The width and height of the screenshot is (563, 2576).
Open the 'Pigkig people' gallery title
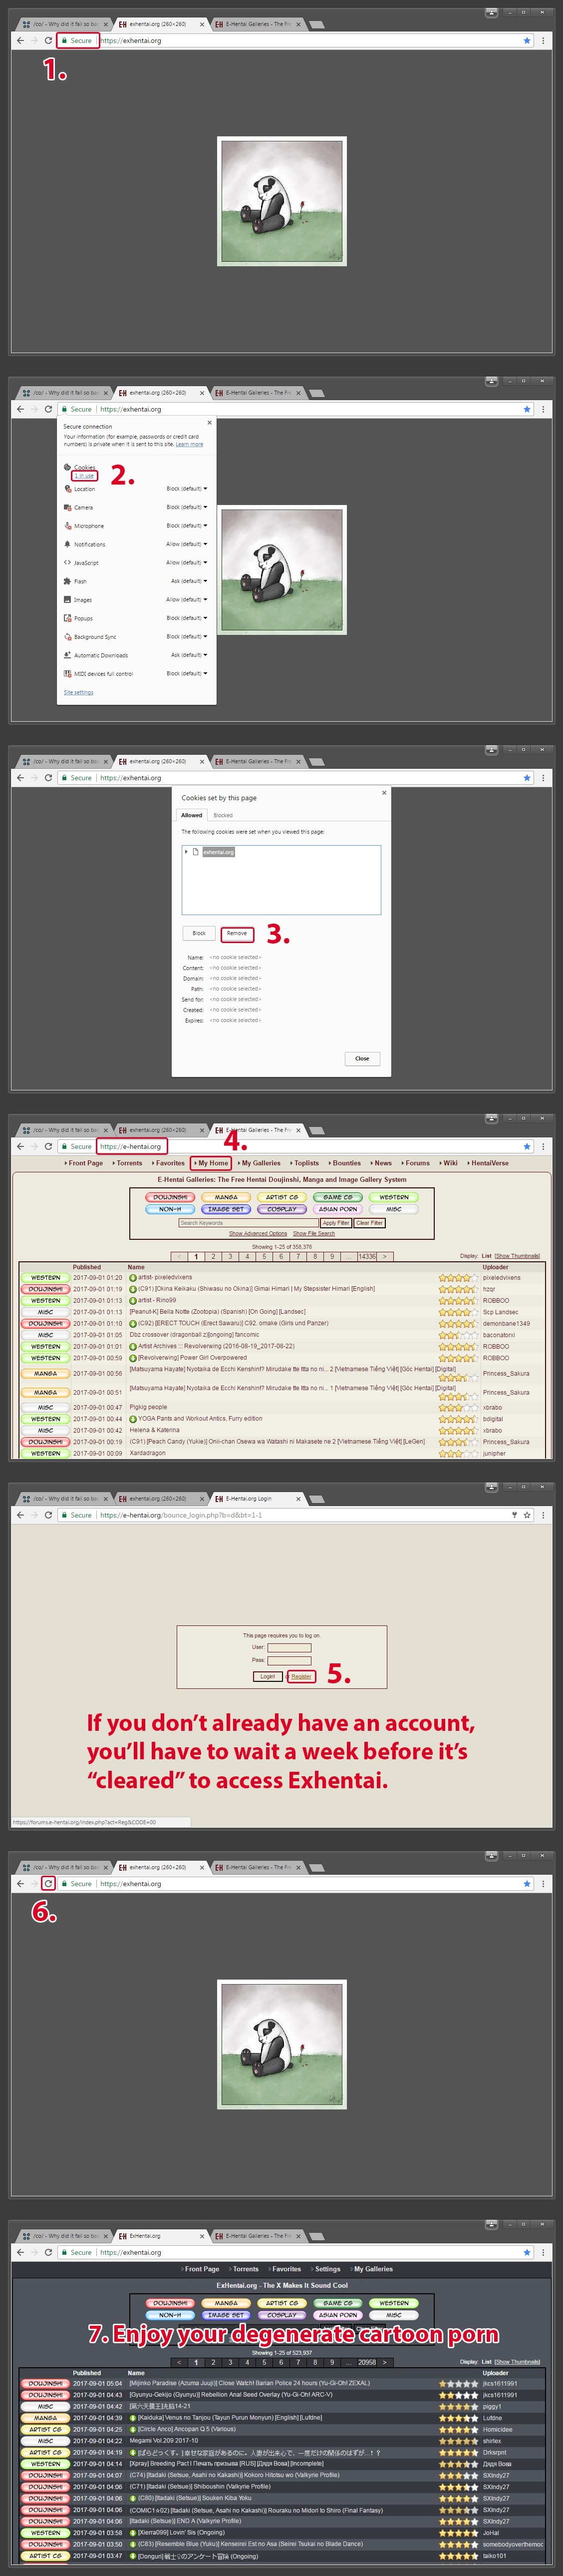148,1407
